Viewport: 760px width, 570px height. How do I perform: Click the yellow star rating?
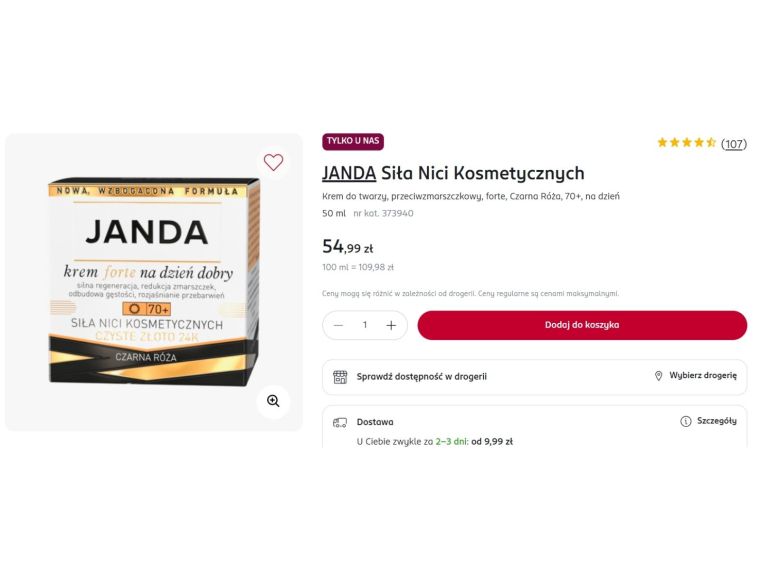point(686,143)
